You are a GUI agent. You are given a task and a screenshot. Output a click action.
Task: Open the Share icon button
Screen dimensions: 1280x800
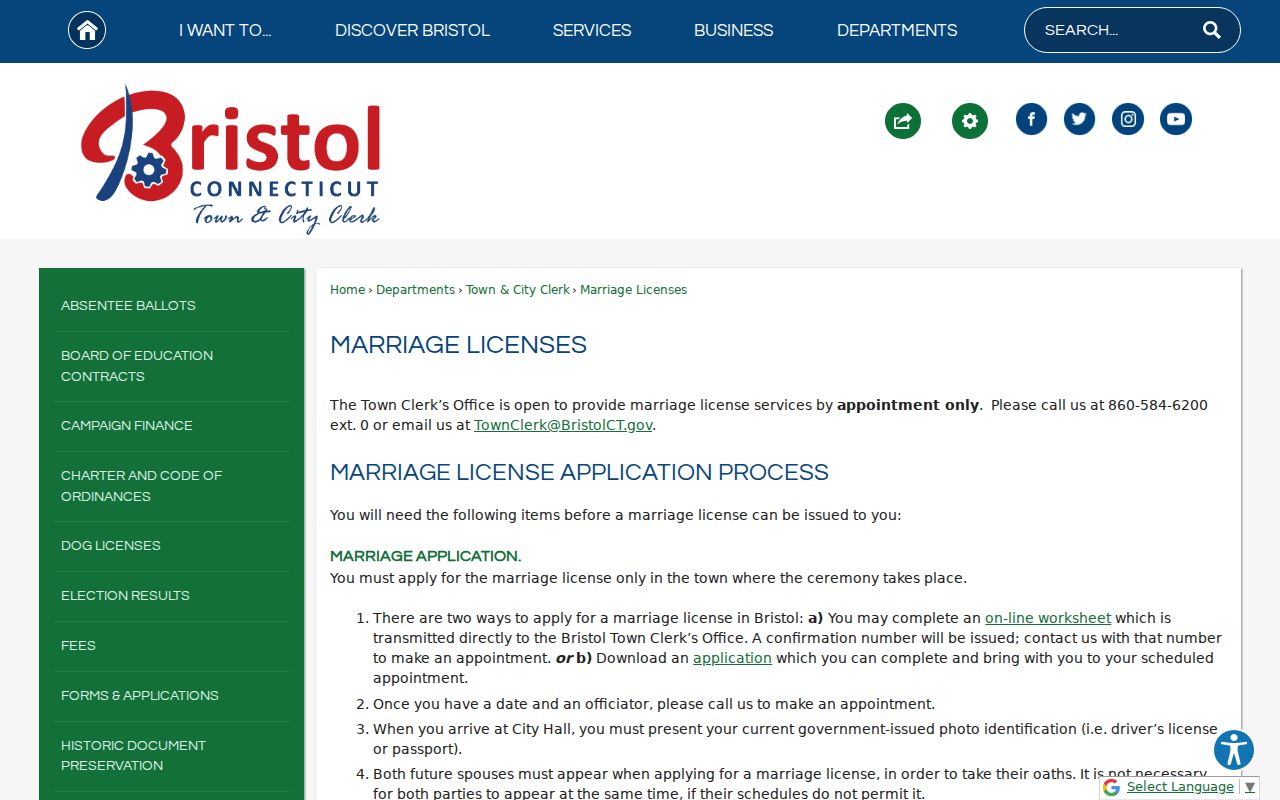(x=902, y=121)
